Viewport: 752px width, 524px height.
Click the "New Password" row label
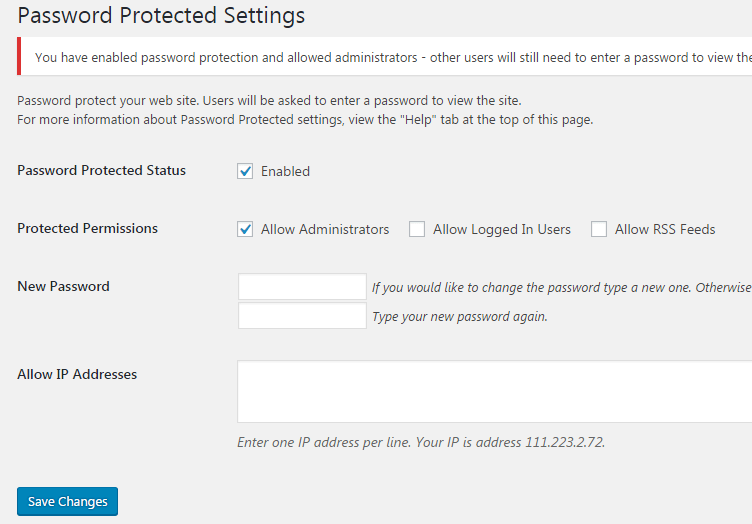click(63, 286)
